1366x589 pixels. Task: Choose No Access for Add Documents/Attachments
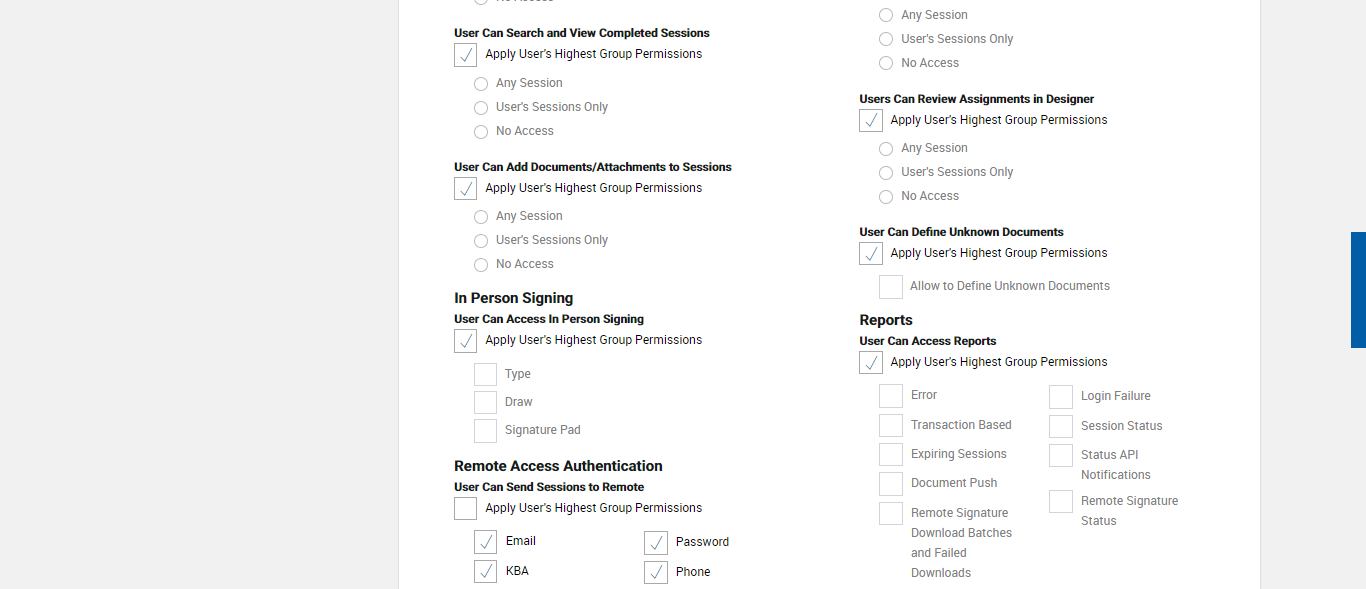[x=481, y=265]
